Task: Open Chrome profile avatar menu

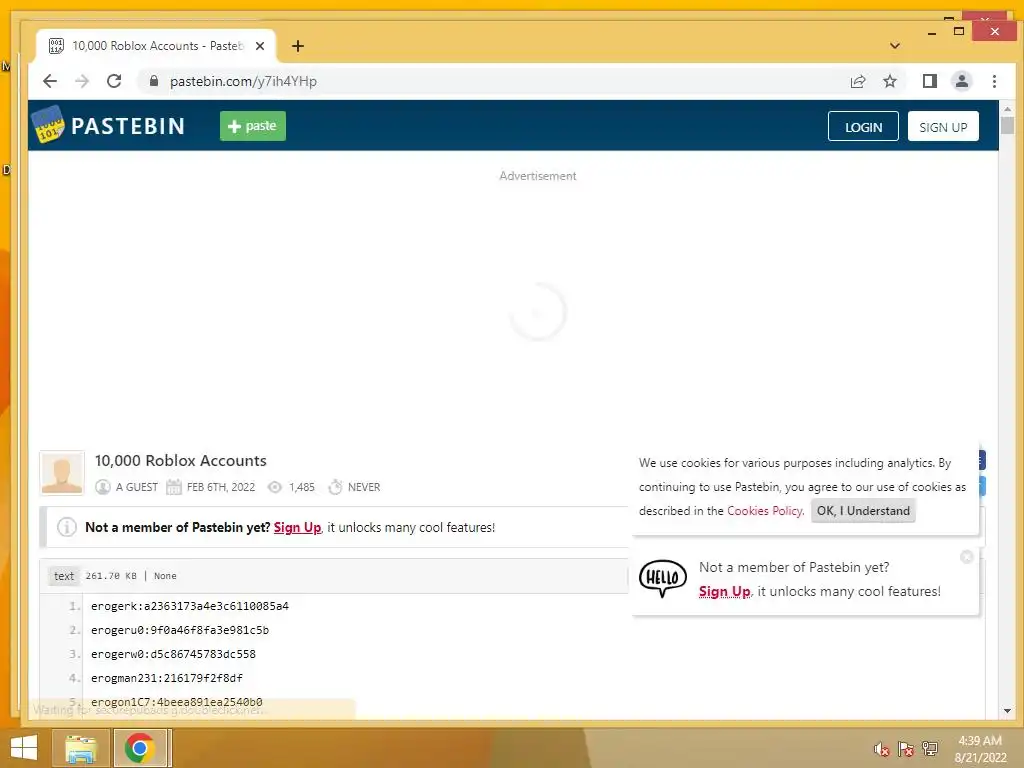Action: pos(961,81)
